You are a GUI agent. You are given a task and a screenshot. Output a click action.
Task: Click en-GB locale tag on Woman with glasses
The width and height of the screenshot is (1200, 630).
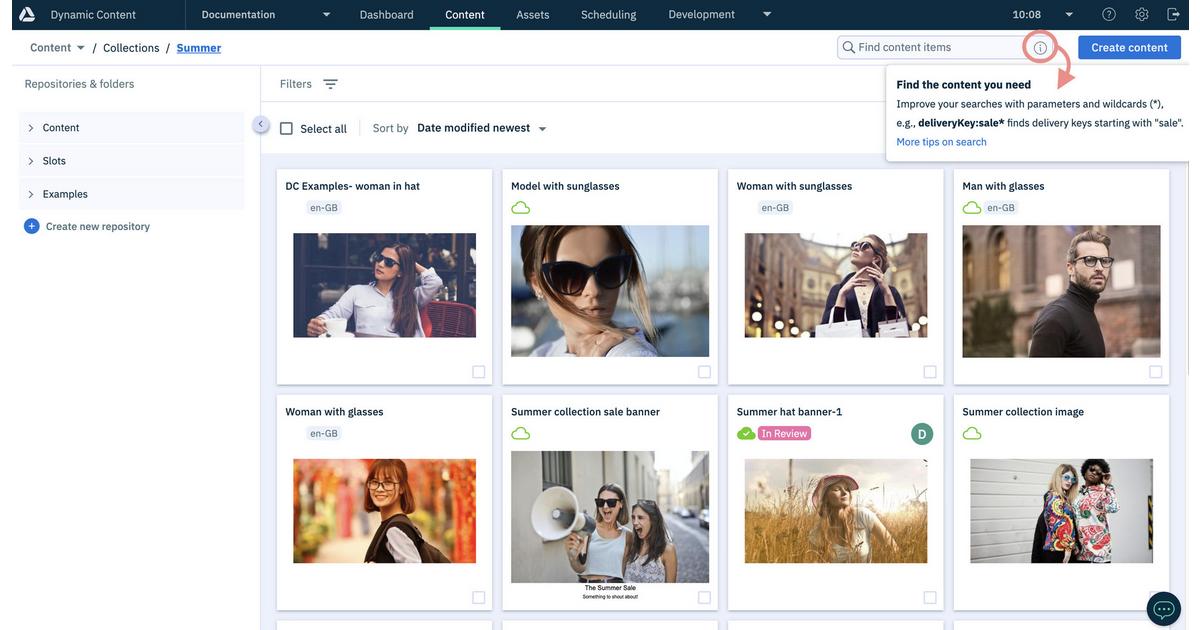point(324,434)
